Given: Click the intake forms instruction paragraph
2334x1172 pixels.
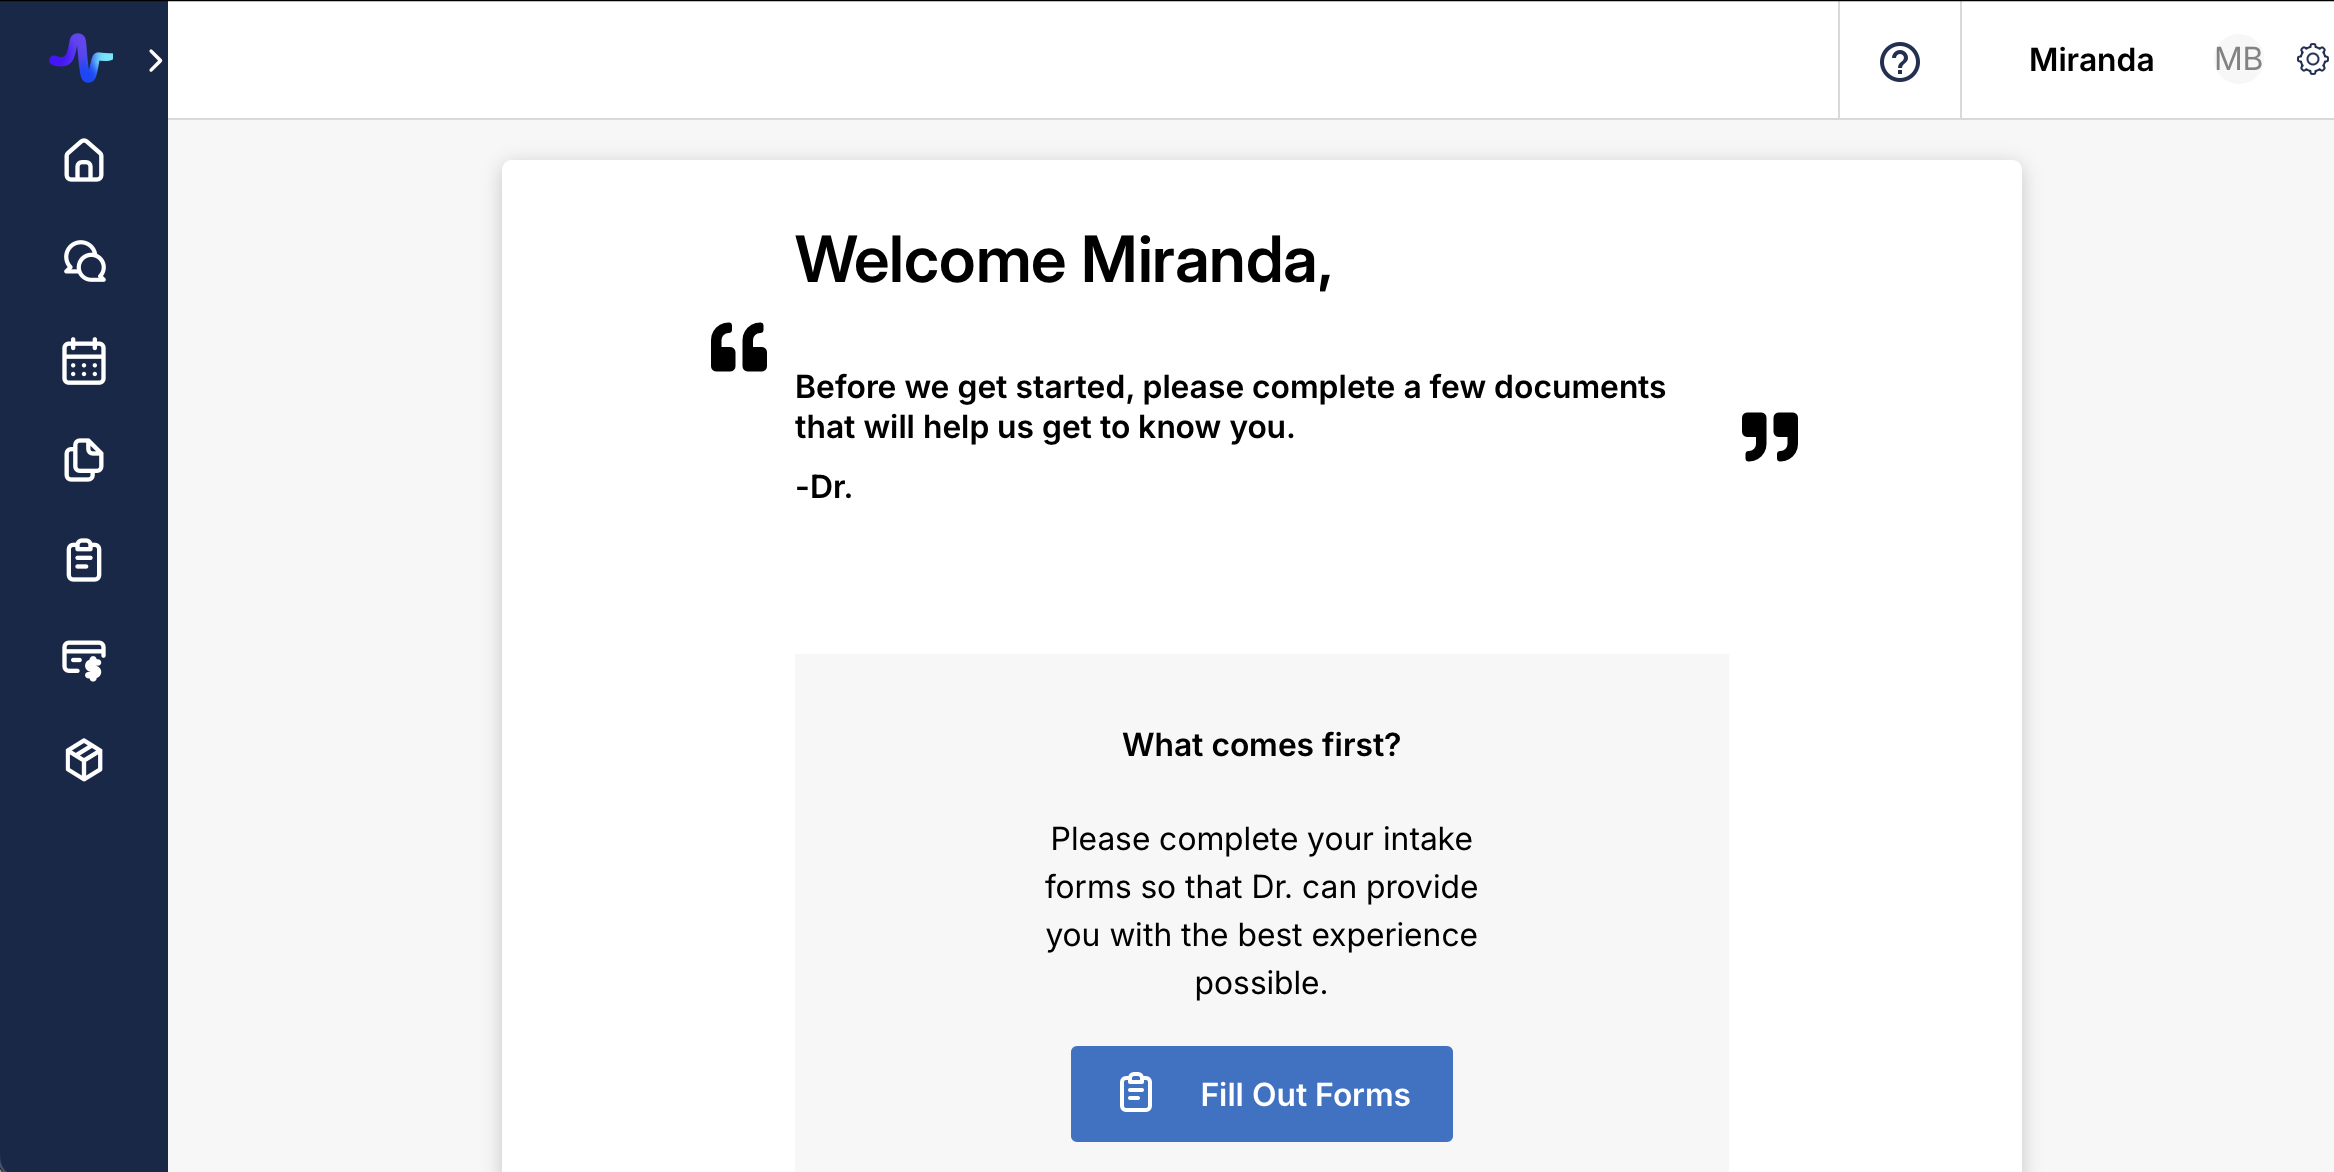Looking at the screenshot, I should (1261, 910).
